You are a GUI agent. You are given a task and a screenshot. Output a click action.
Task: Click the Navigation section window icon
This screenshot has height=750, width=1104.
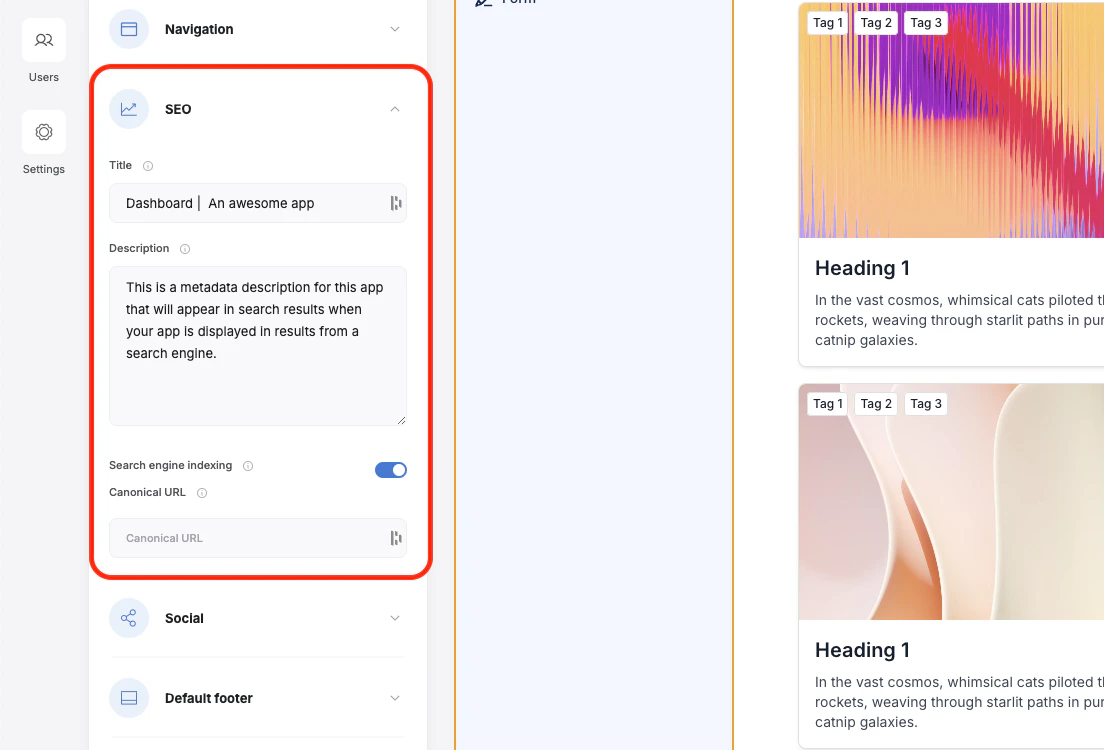(x=129, y=29)
